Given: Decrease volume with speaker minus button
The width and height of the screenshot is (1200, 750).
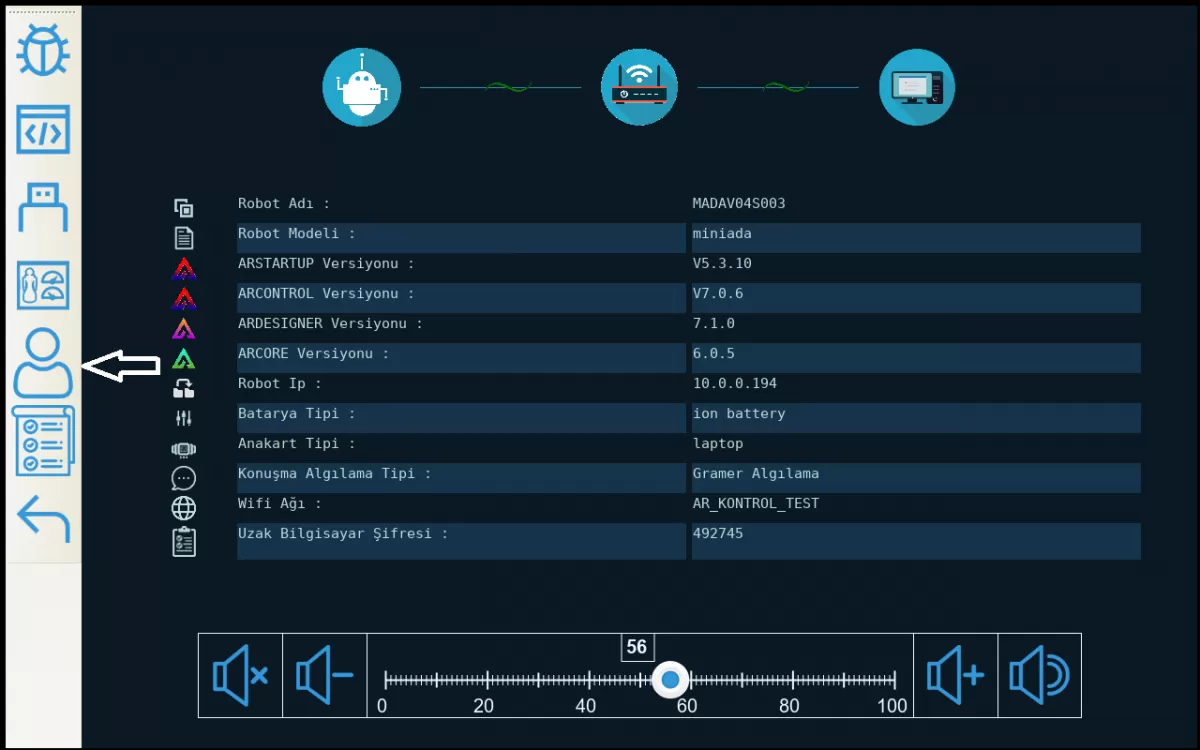Looking at the screenshot, I should pos(325,676).
